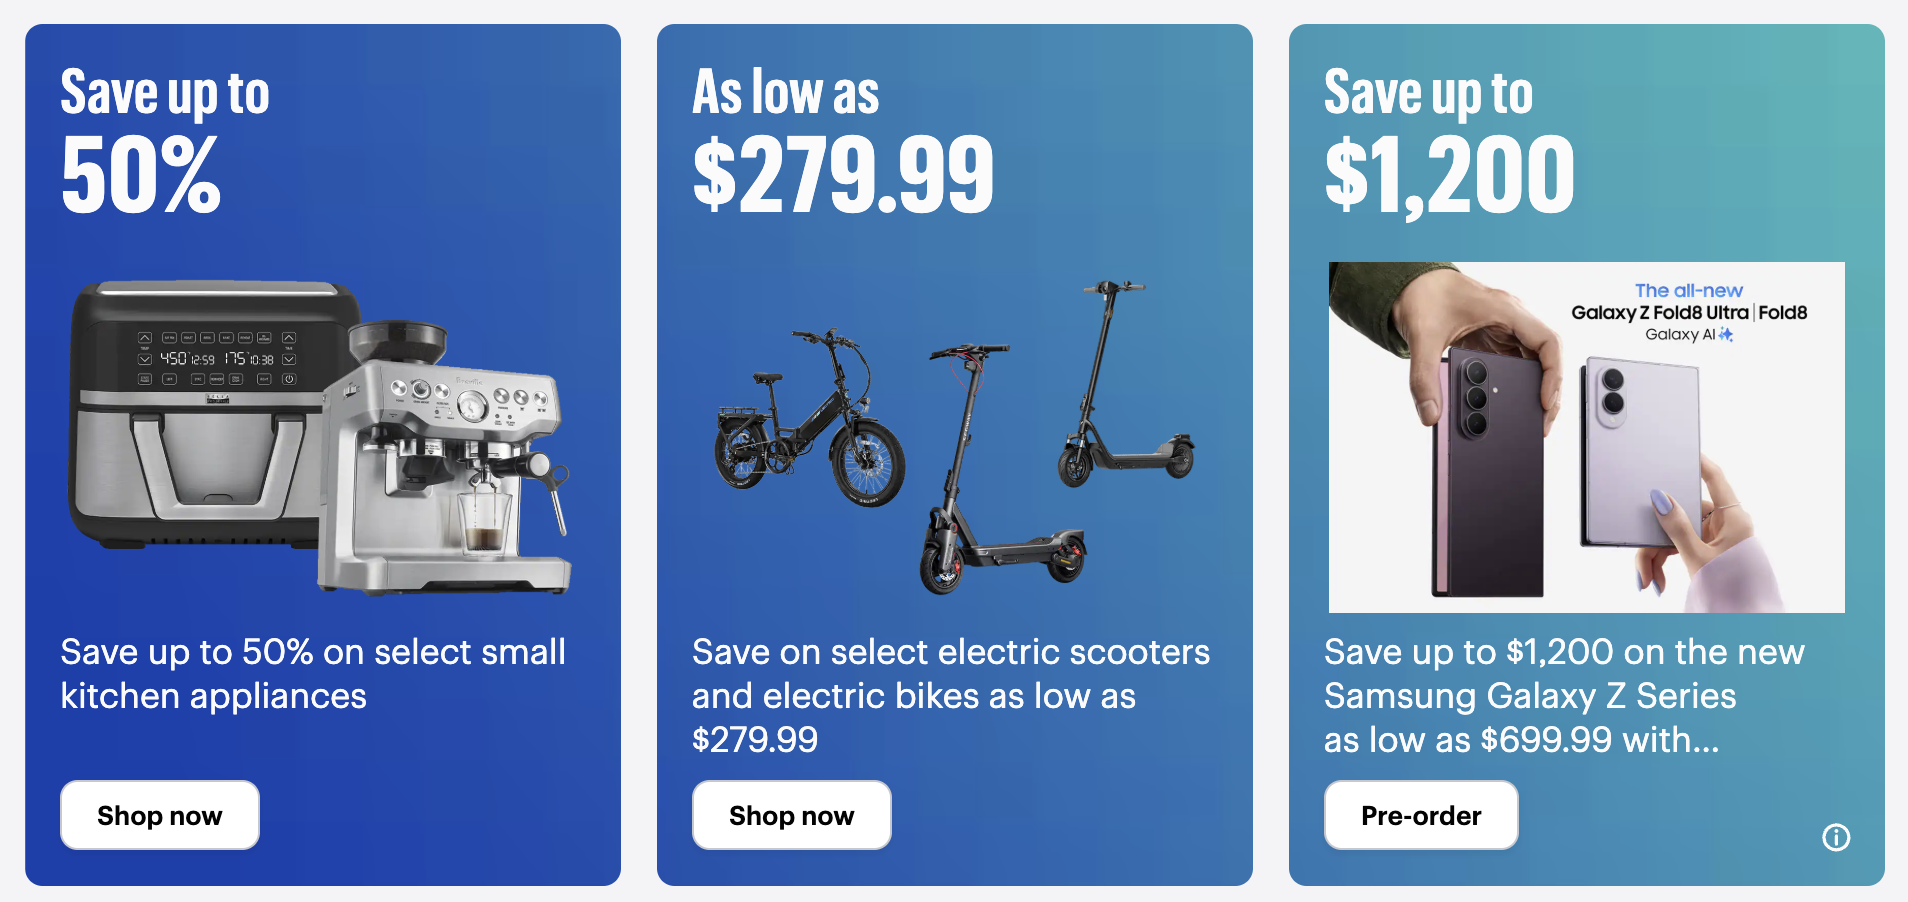Viewport: 1908px width, 902px height.
Task: Open 'Save on select electric scooters' description text
Action: click(951, 696)
